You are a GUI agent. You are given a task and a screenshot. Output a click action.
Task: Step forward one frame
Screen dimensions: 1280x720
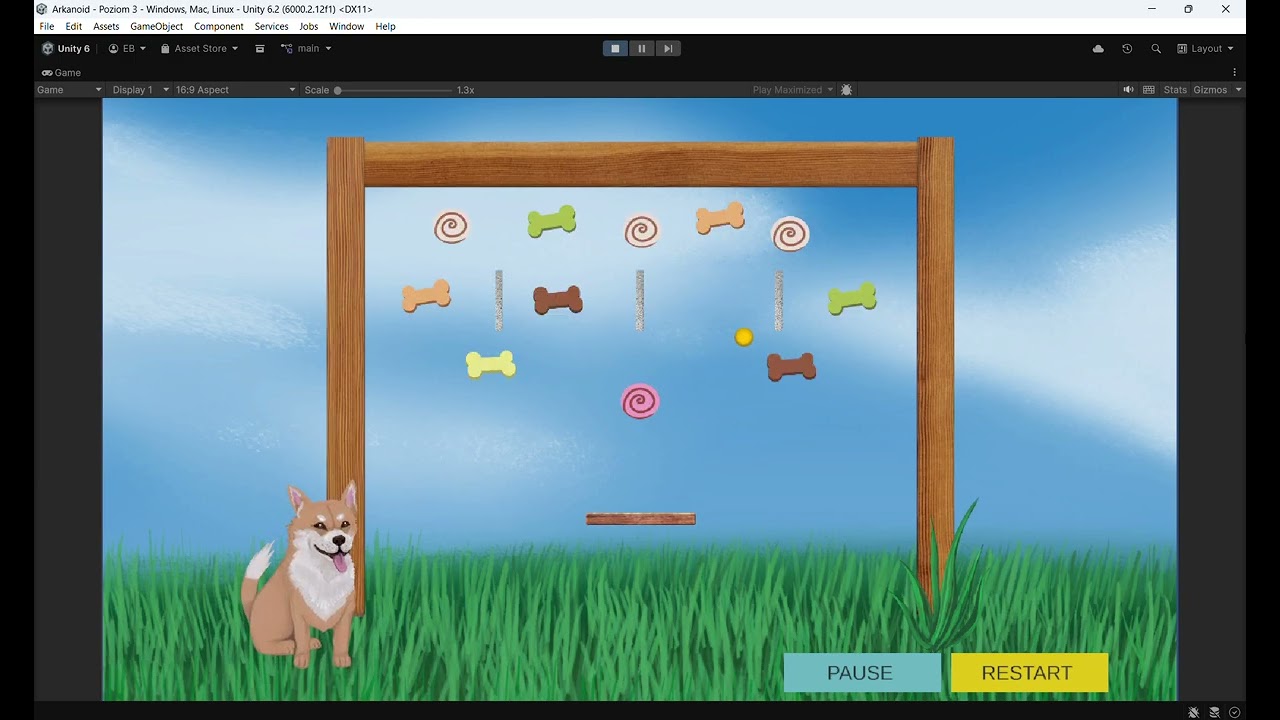[x=668, y=48]
